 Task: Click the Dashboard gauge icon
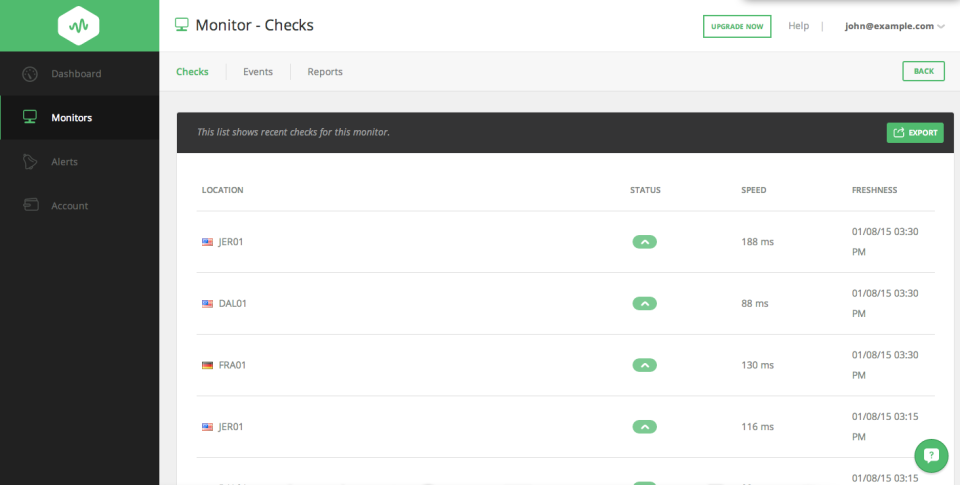coord(30,74)
